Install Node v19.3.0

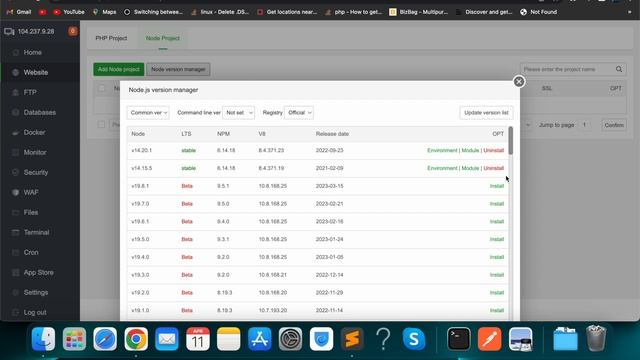tap(497, 275)
